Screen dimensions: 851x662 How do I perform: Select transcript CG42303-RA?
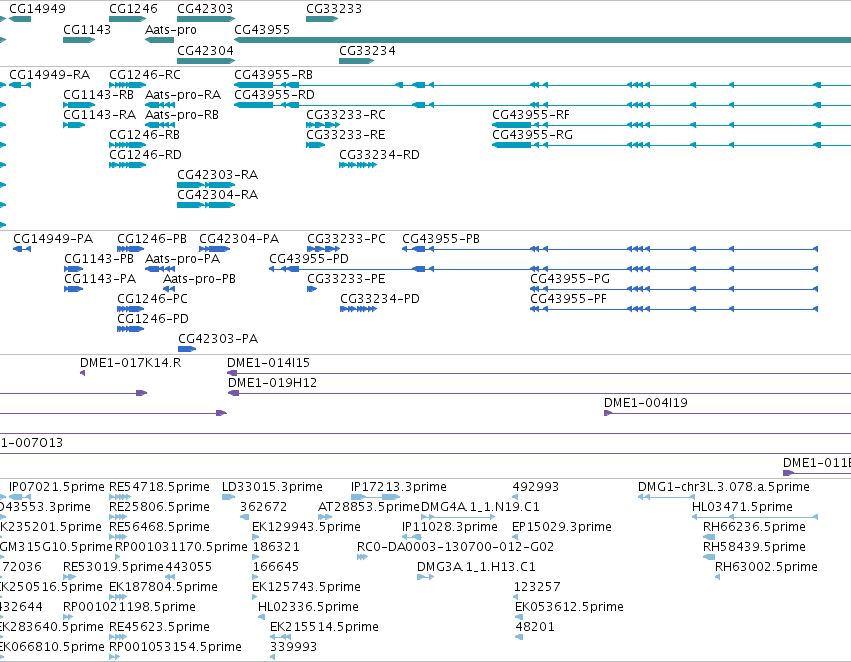(x=218, y=175)
